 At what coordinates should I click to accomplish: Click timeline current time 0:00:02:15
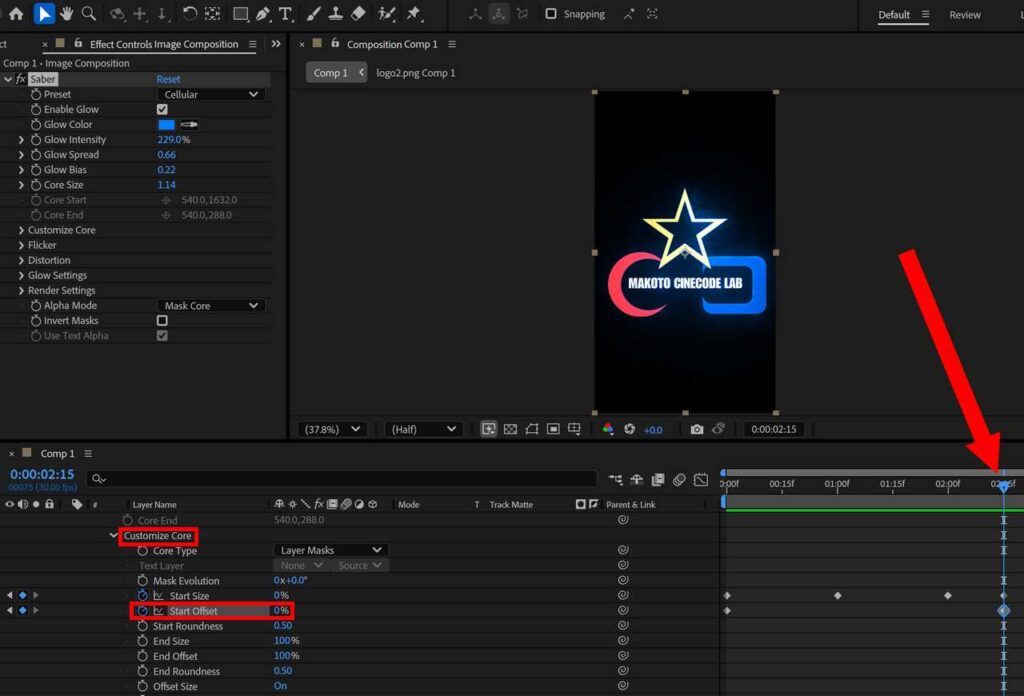42,474
